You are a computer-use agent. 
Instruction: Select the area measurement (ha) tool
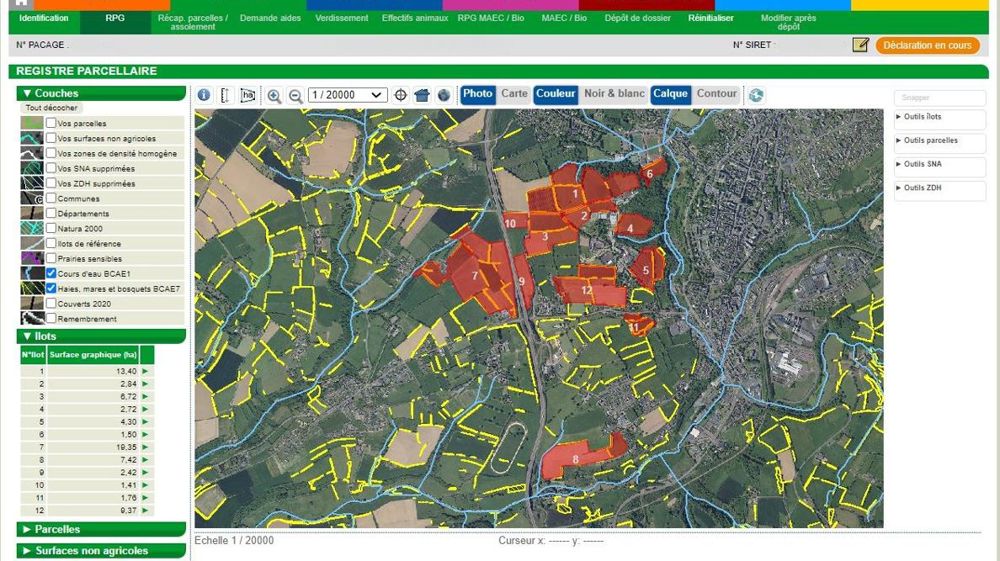tap(247, 95)
